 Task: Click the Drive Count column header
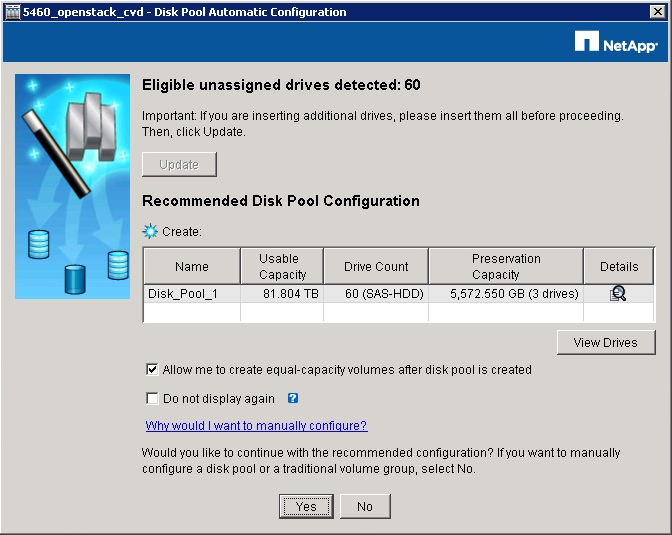tap(376, 266)
